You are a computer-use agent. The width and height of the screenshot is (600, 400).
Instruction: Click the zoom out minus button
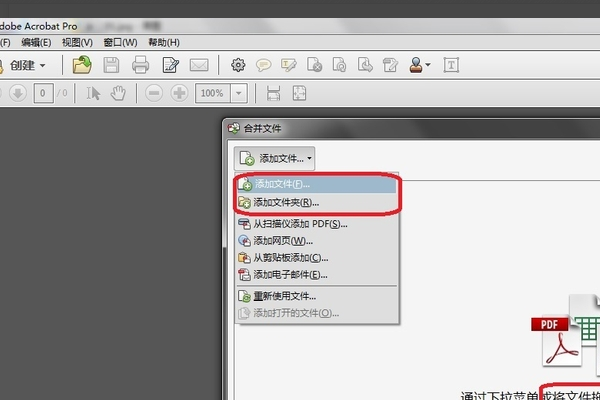coord(154,93)
